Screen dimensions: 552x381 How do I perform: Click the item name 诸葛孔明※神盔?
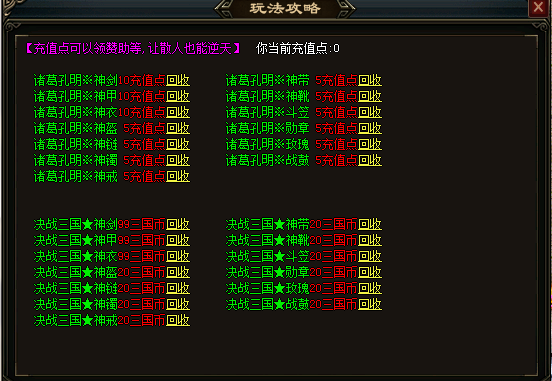tap(75, 129)
